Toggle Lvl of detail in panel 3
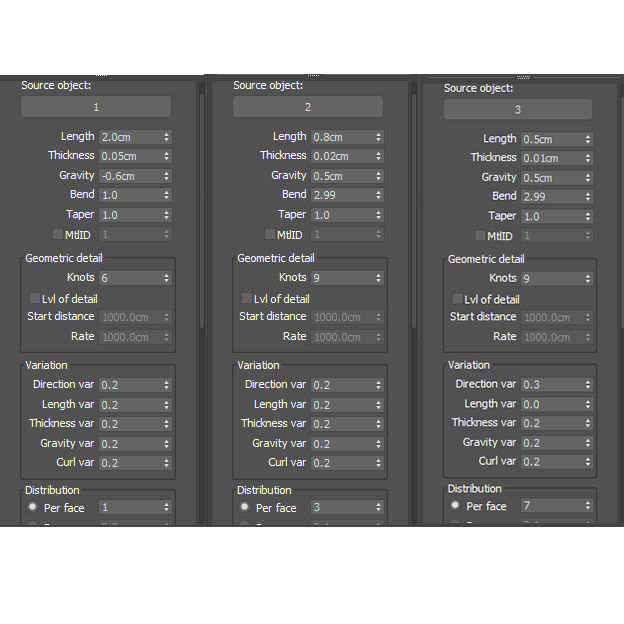The width and height of the screenshot is (624, 624). point(457,298)
